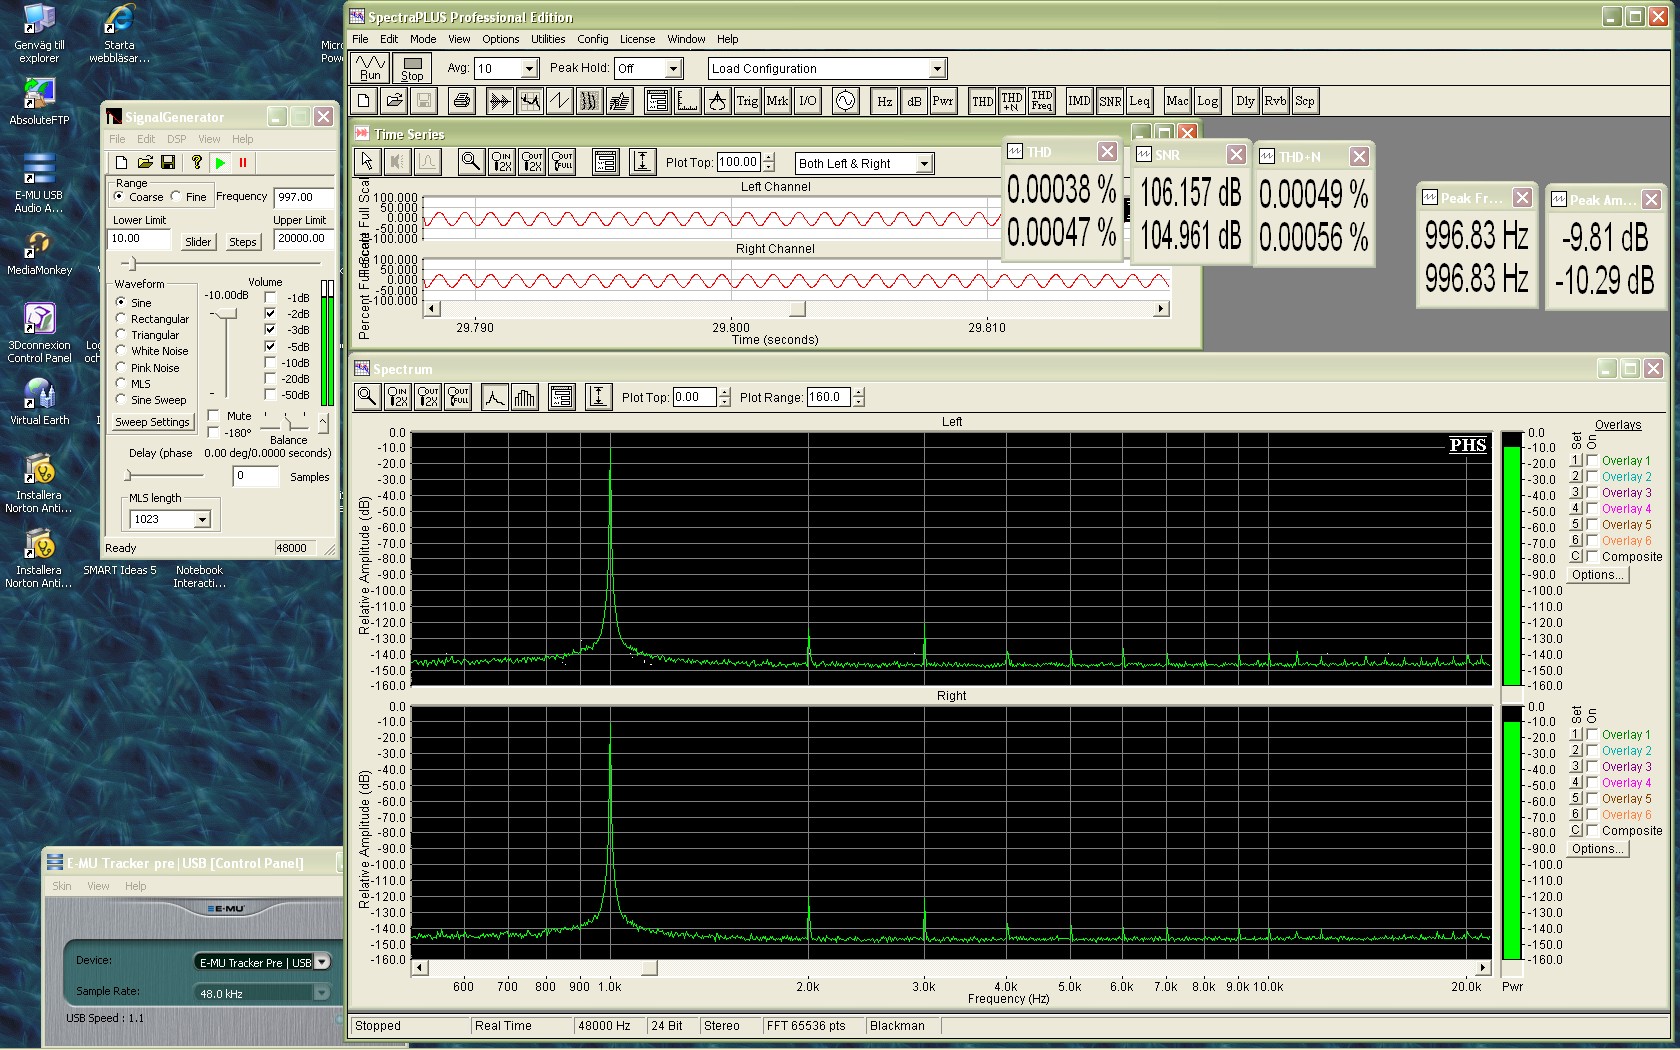Open the Utilities menu in SpectraPLUS
Image resolution: width=1680 pixels, height=1050 pixels.
[x=548, y=39]
